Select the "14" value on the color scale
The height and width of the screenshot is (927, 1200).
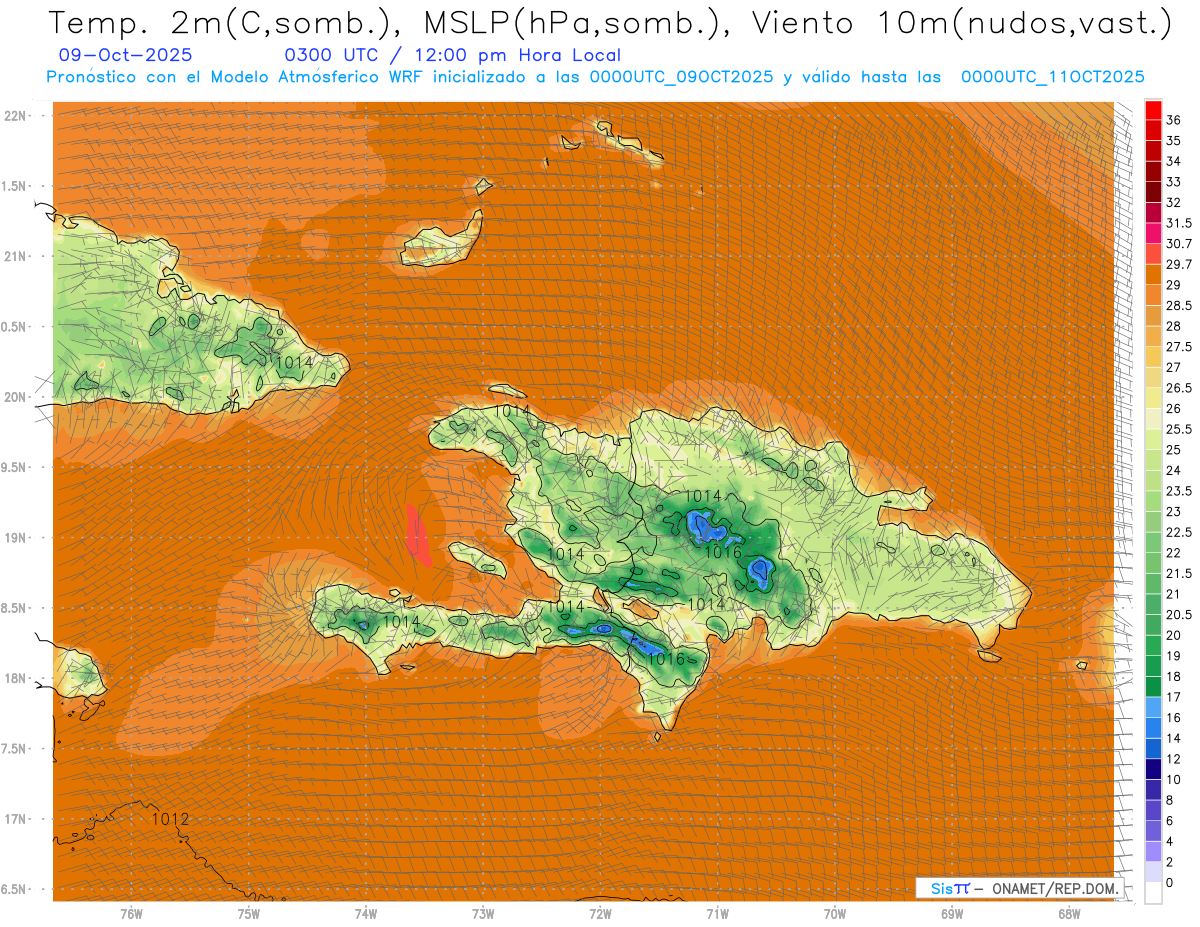point(1173,738)
